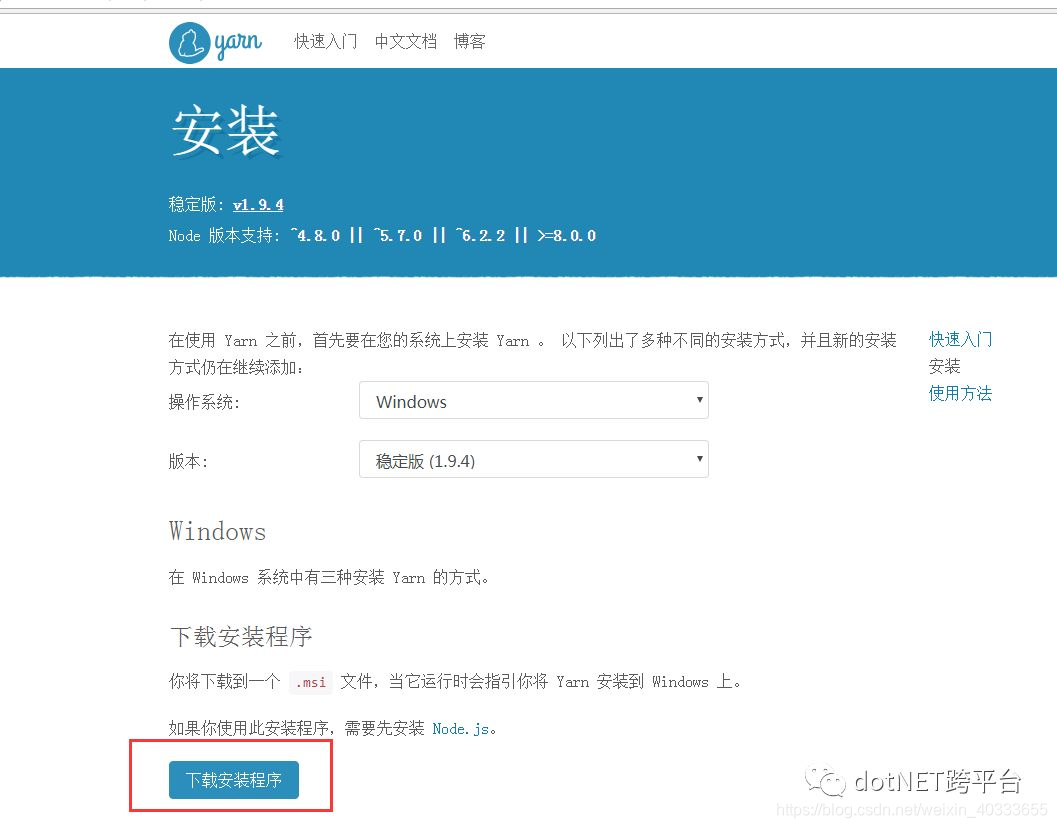Open the 快速入门 sidebar link

(x=960, y=339)
